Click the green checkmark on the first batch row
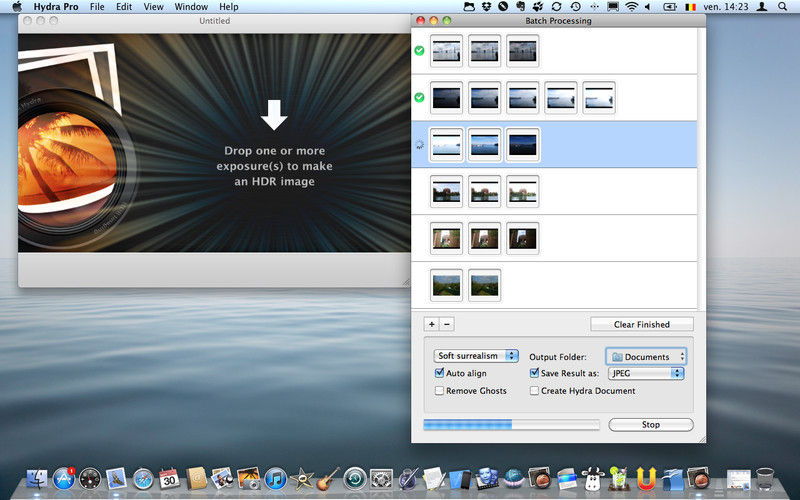This screenshot has height=500, width=800. (x=419, y=51)
